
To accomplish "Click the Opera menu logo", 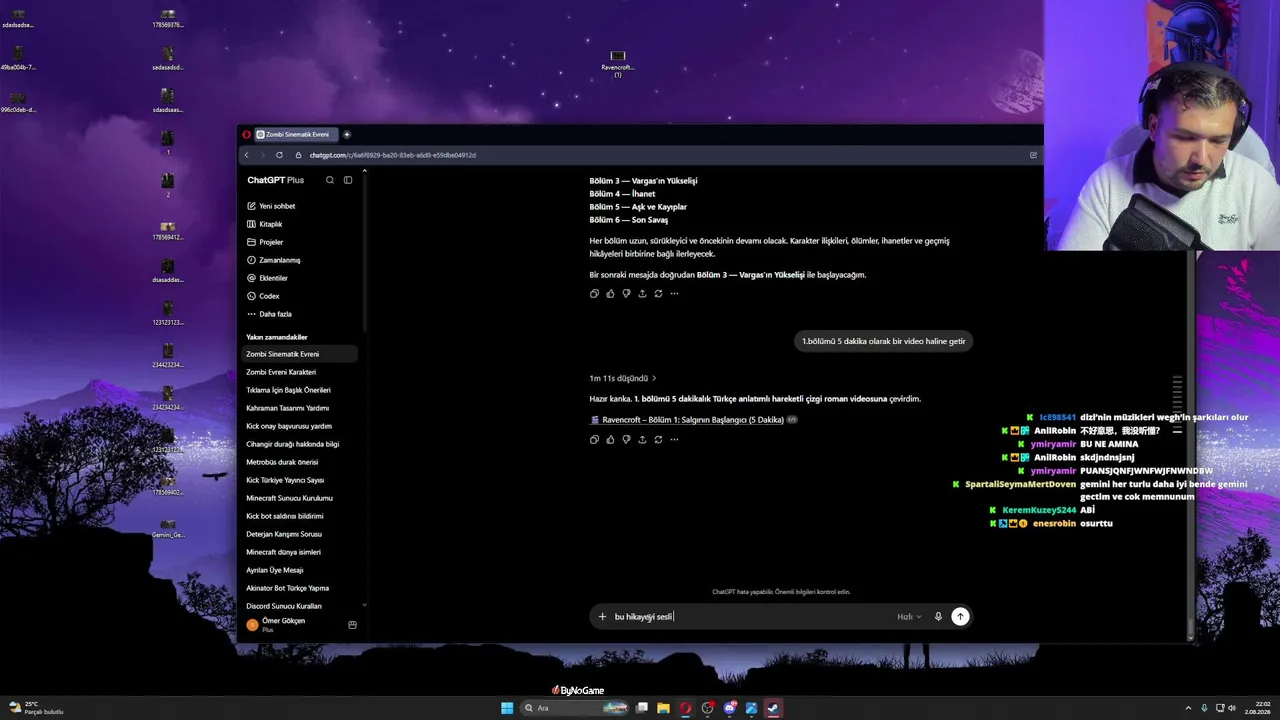I will click(x=246, y=134).
